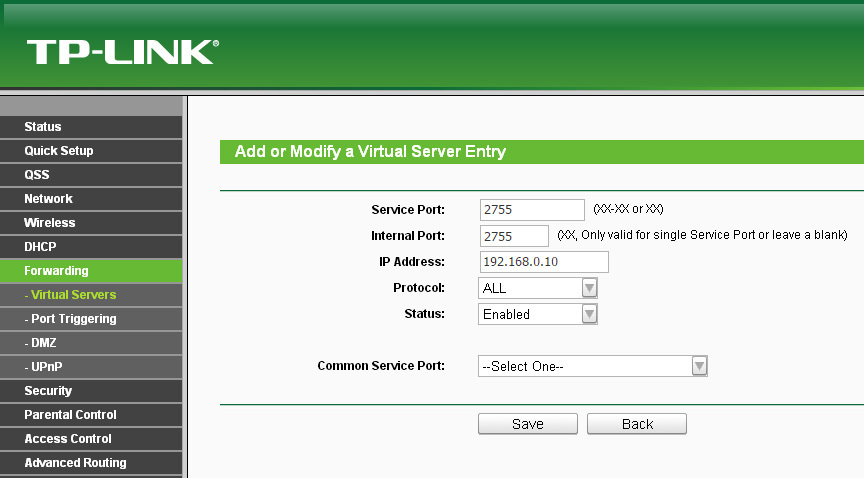
Task: Click the Service Port label
Action: (408, 210)
